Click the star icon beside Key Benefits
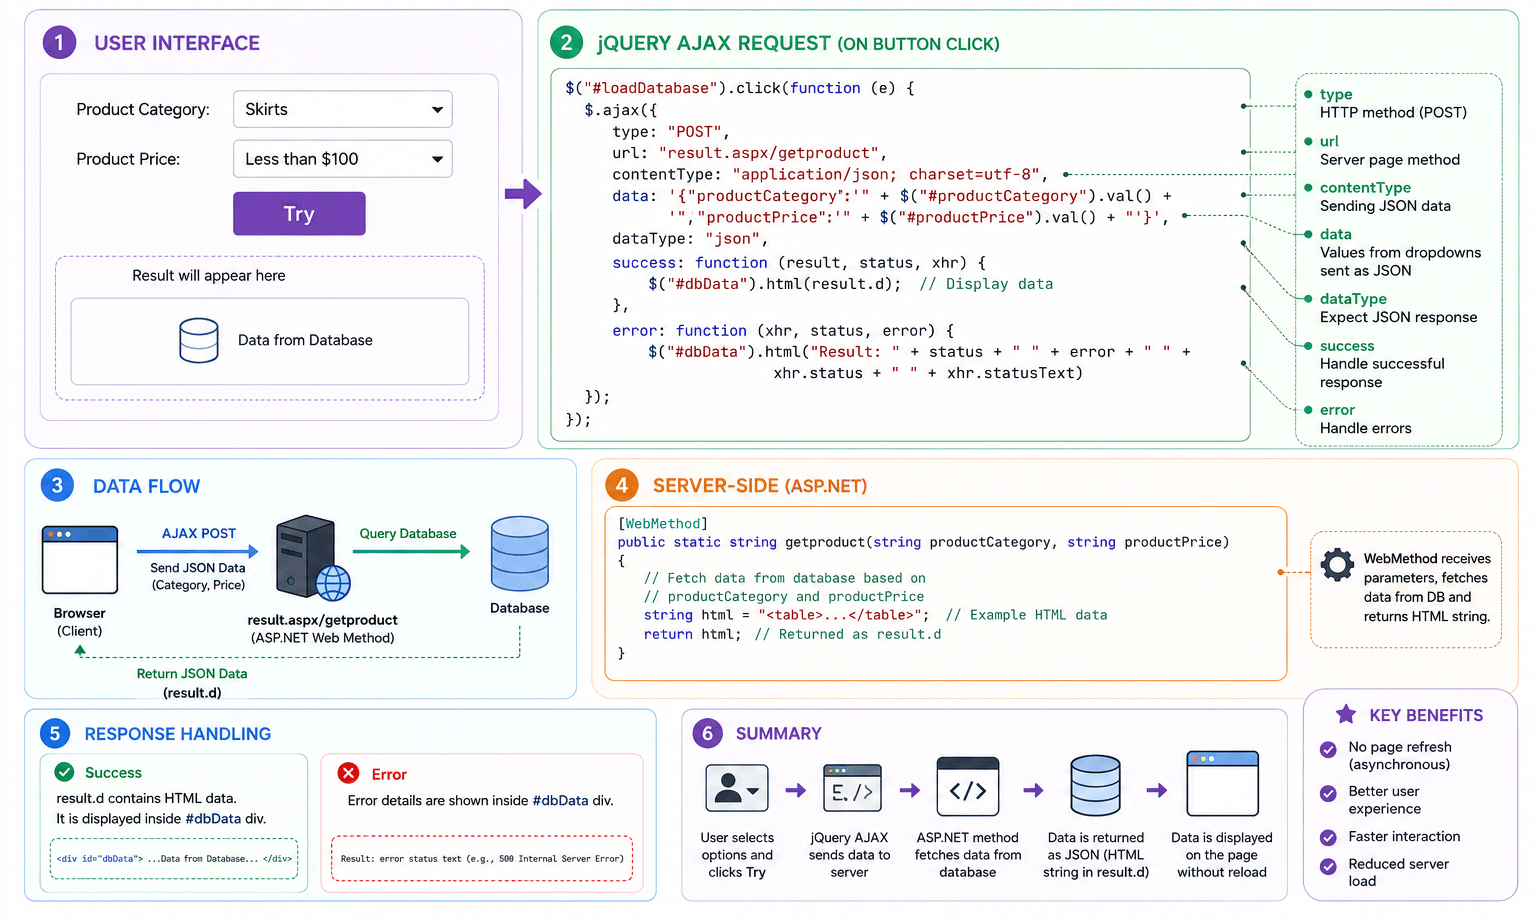1536x921 pixels. pos(1346,714)
